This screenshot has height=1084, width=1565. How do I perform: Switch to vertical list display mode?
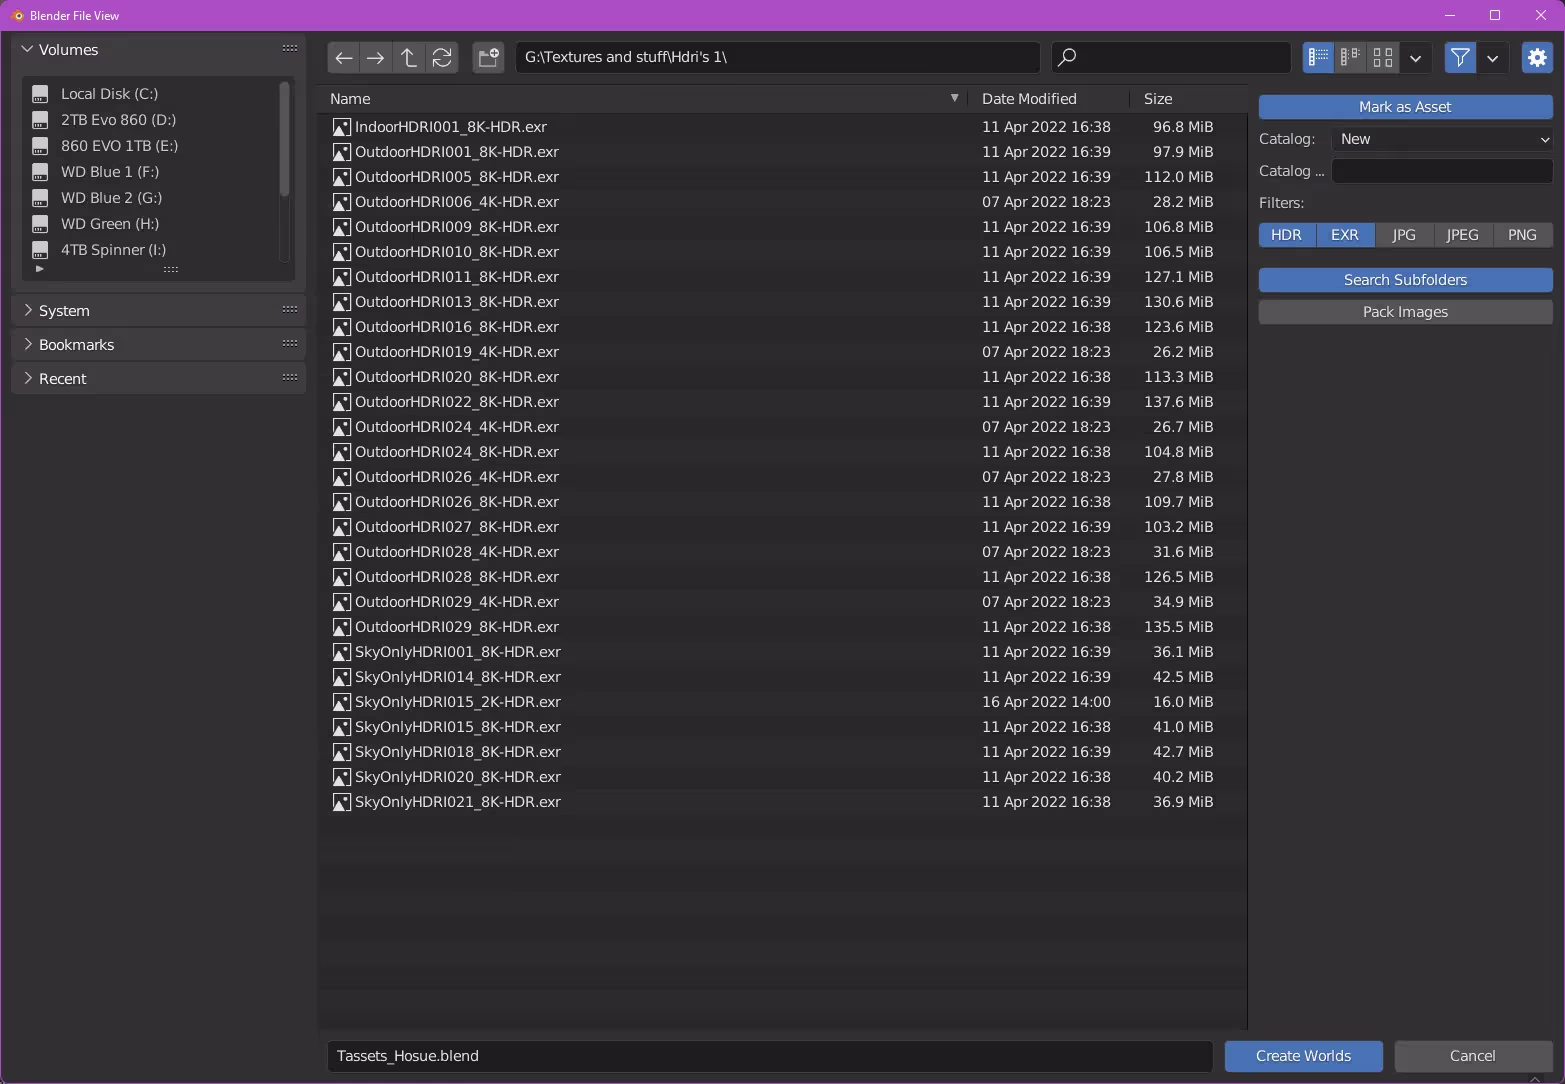[1318, 58]
